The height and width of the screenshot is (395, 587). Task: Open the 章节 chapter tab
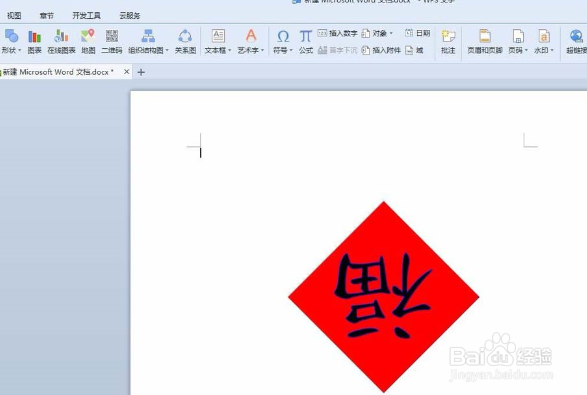[47, 16]
